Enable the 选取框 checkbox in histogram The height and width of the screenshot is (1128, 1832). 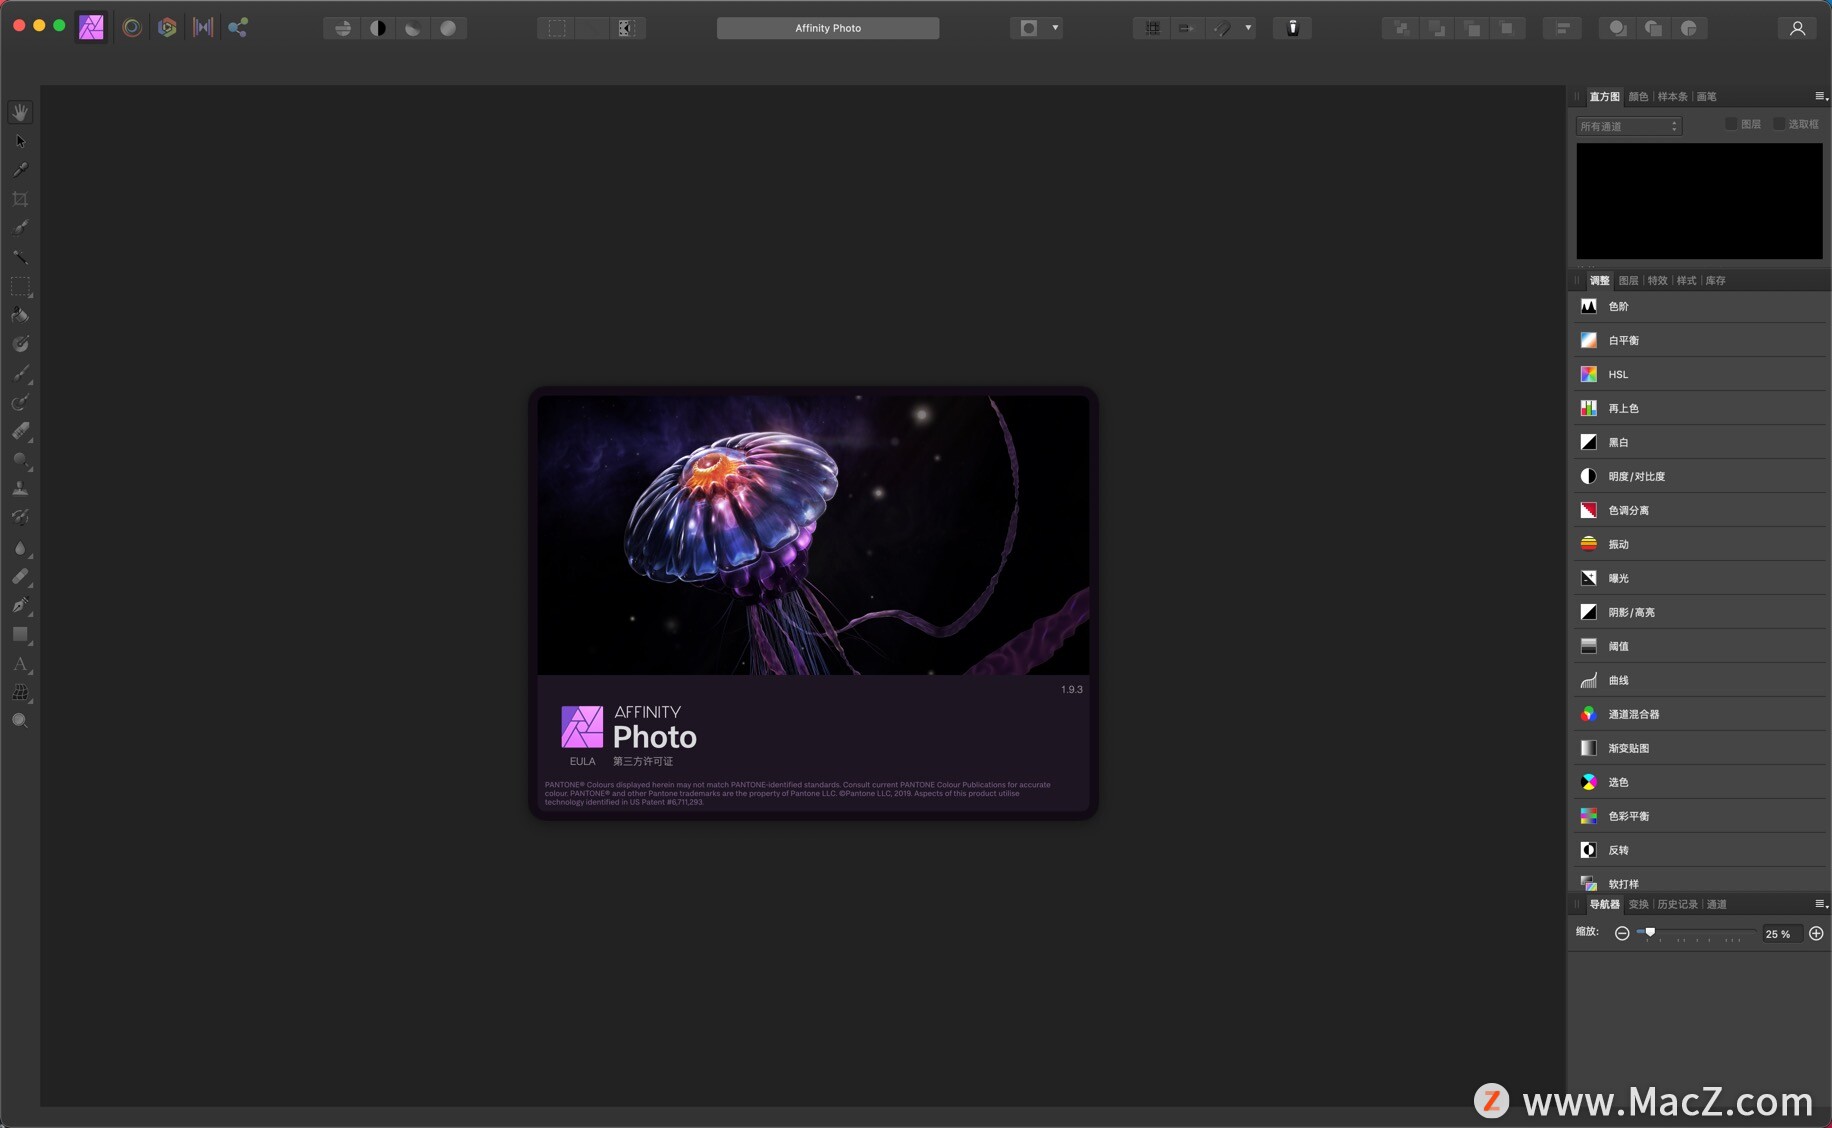coord(1779,124)
